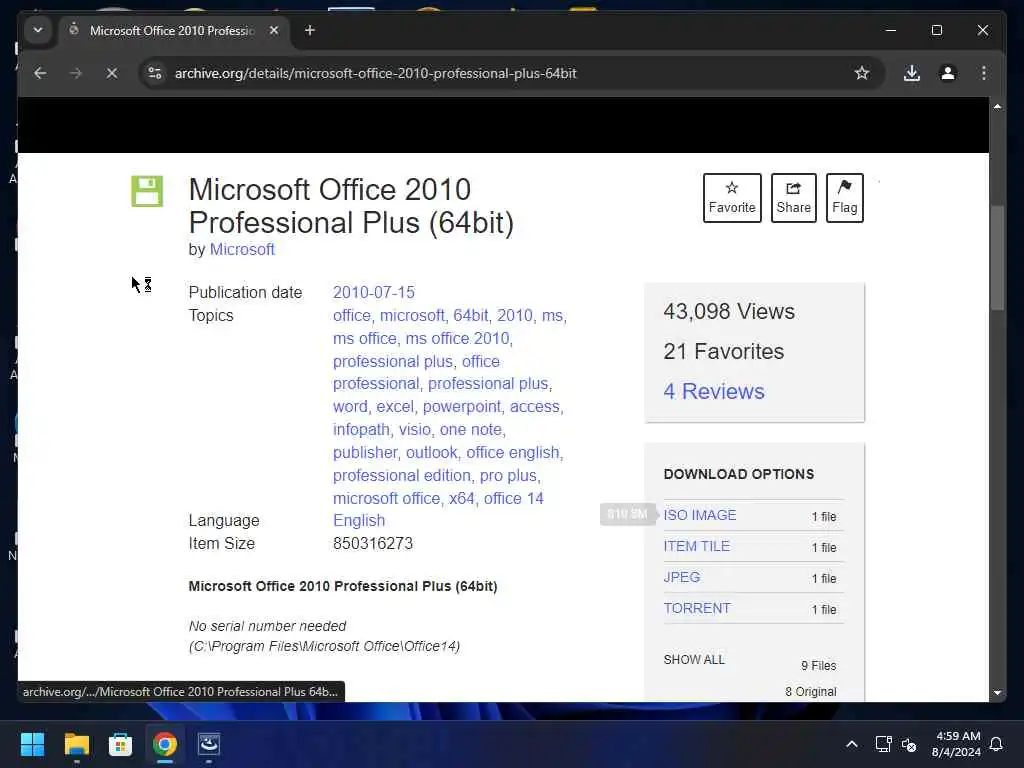
Task: Click the back navigation arrow
Action: pos(40,73)
